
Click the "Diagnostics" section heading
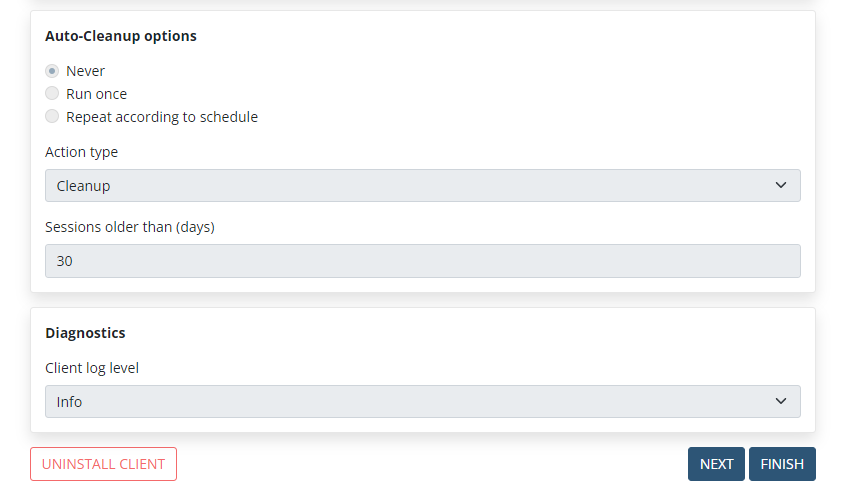85,333
